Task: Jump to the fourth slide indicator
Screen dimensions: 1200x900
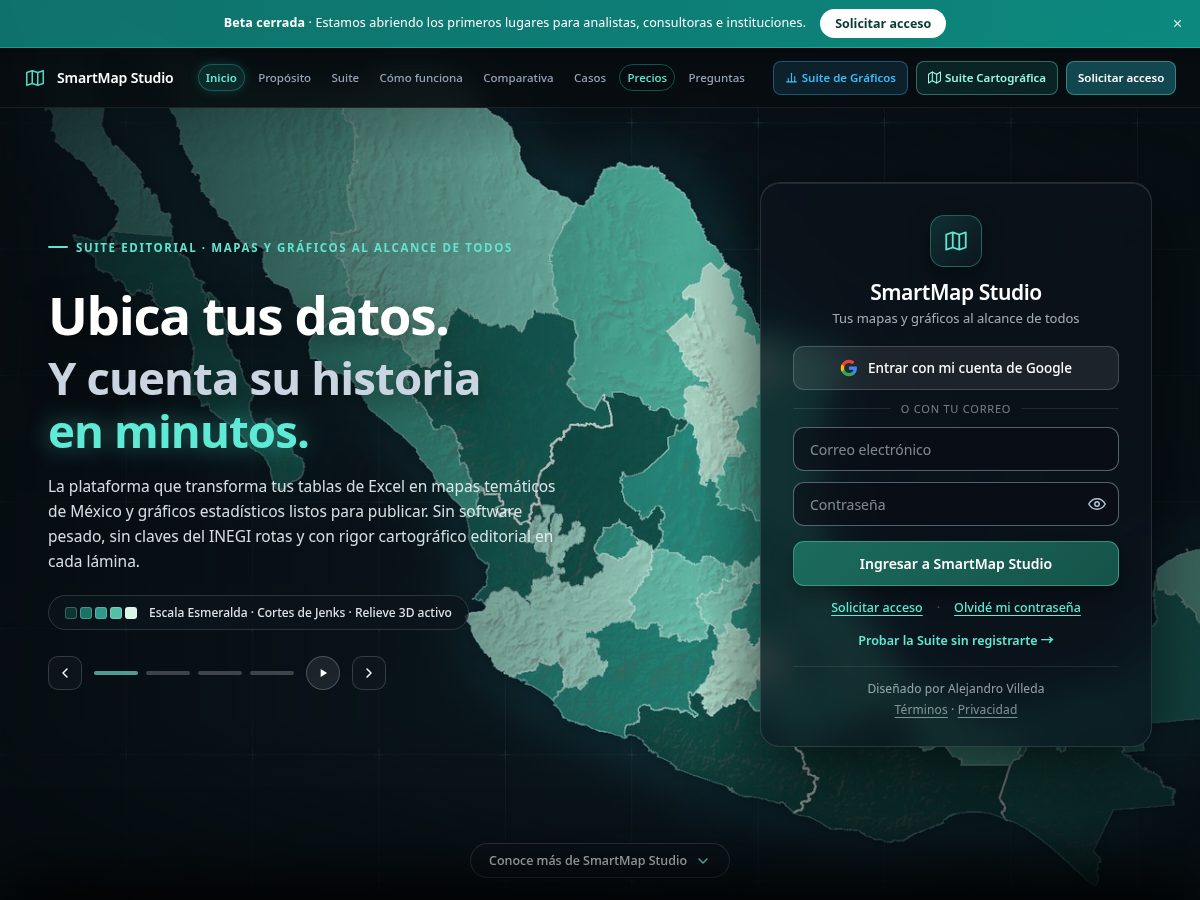Action: pos(272,673)
